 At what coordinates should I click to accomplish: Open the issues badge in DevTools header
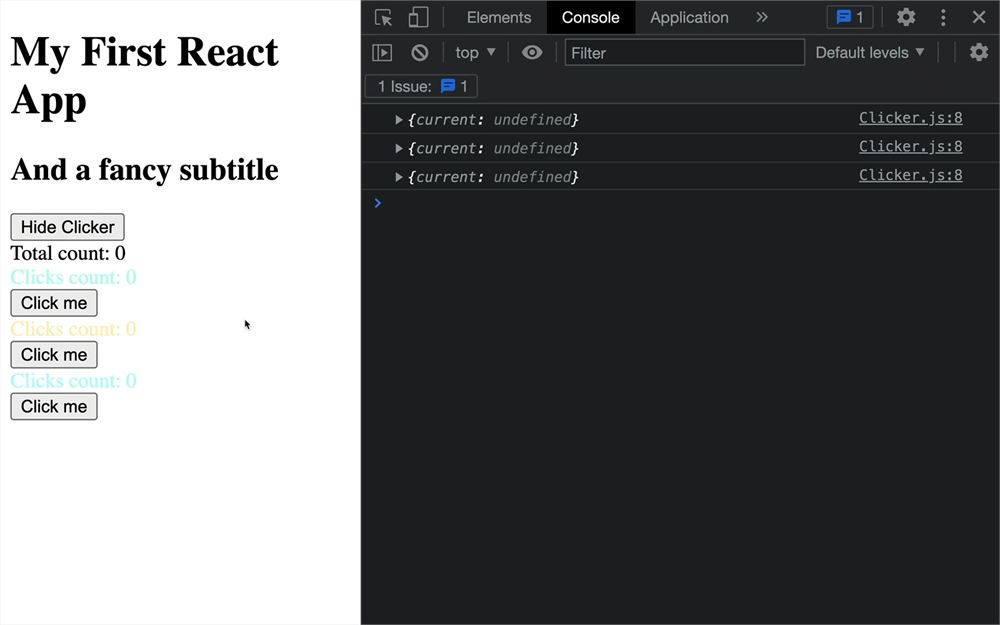(x=849, y=17)
